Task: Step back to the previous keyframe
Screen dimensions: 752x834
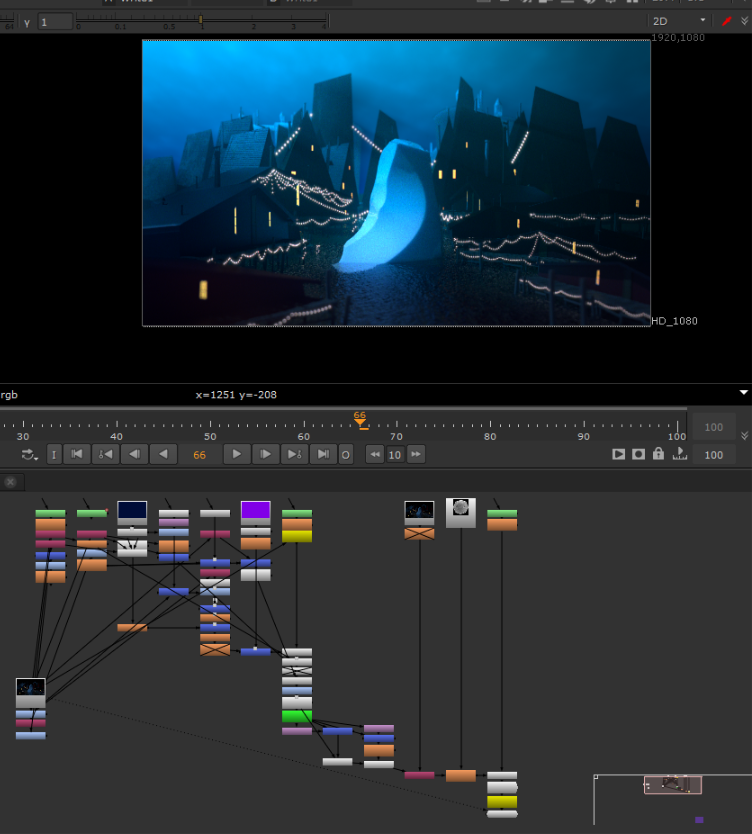Action: click(x=105, y=454)
